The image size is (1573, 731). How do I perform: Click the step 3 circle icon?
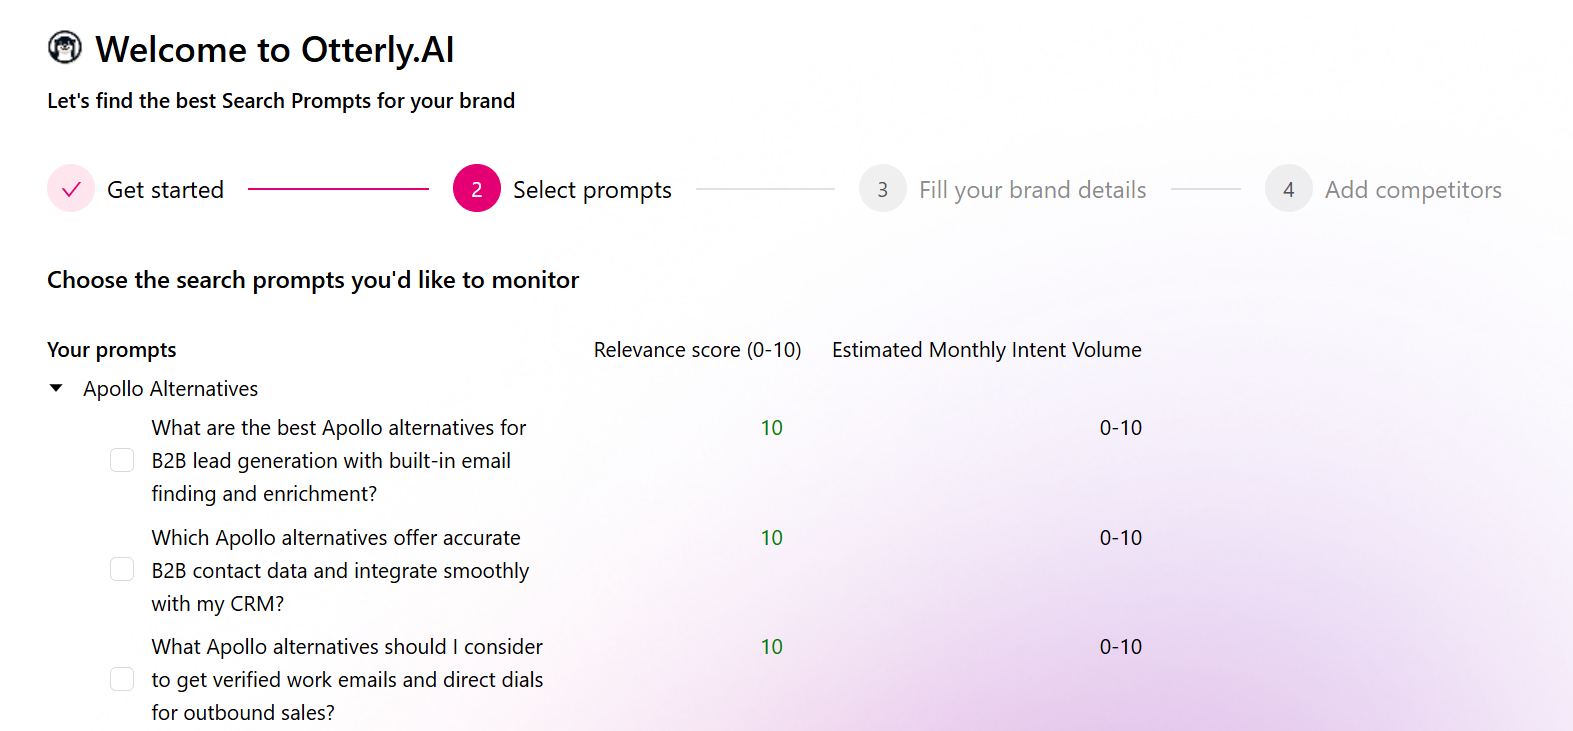883,189
